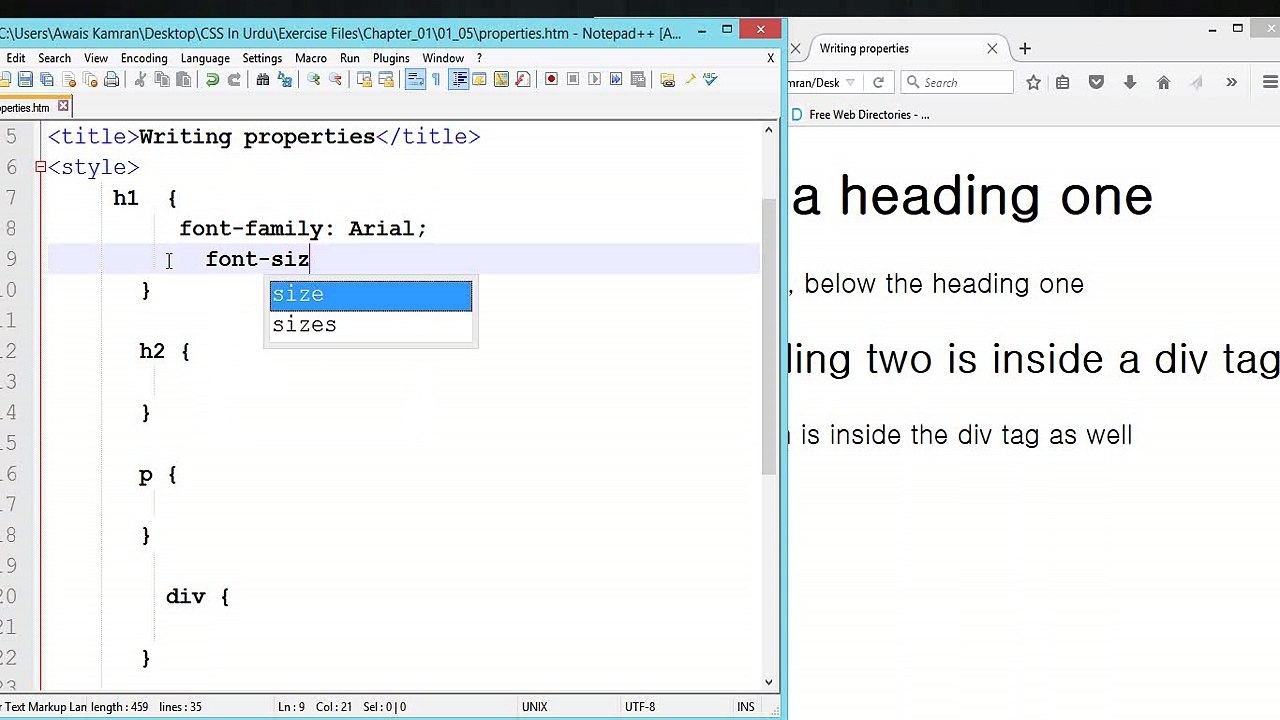Reload the page in Firefox
Image resolution: width=1280 pixels, height=720 pixels.
pyautogui.click(x=878, y=83)
